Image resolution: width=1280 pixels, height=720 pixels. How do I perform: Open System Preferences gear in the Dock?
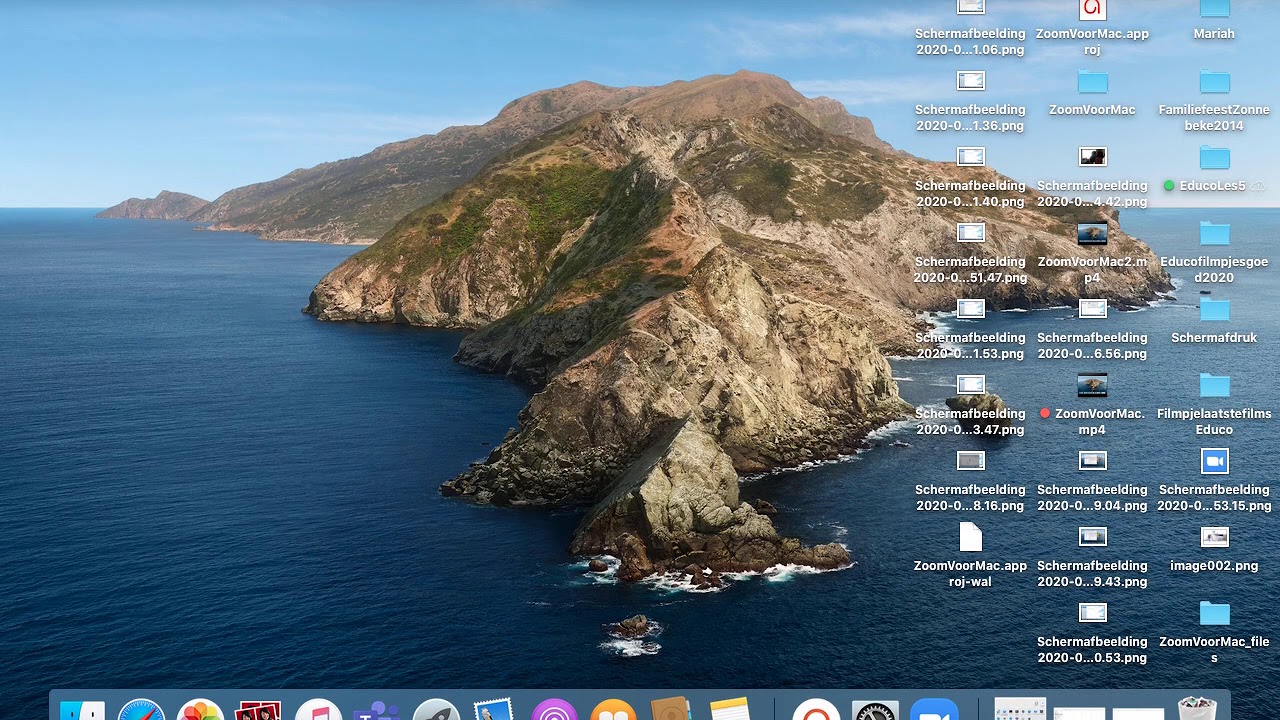[x=875, y=710]
